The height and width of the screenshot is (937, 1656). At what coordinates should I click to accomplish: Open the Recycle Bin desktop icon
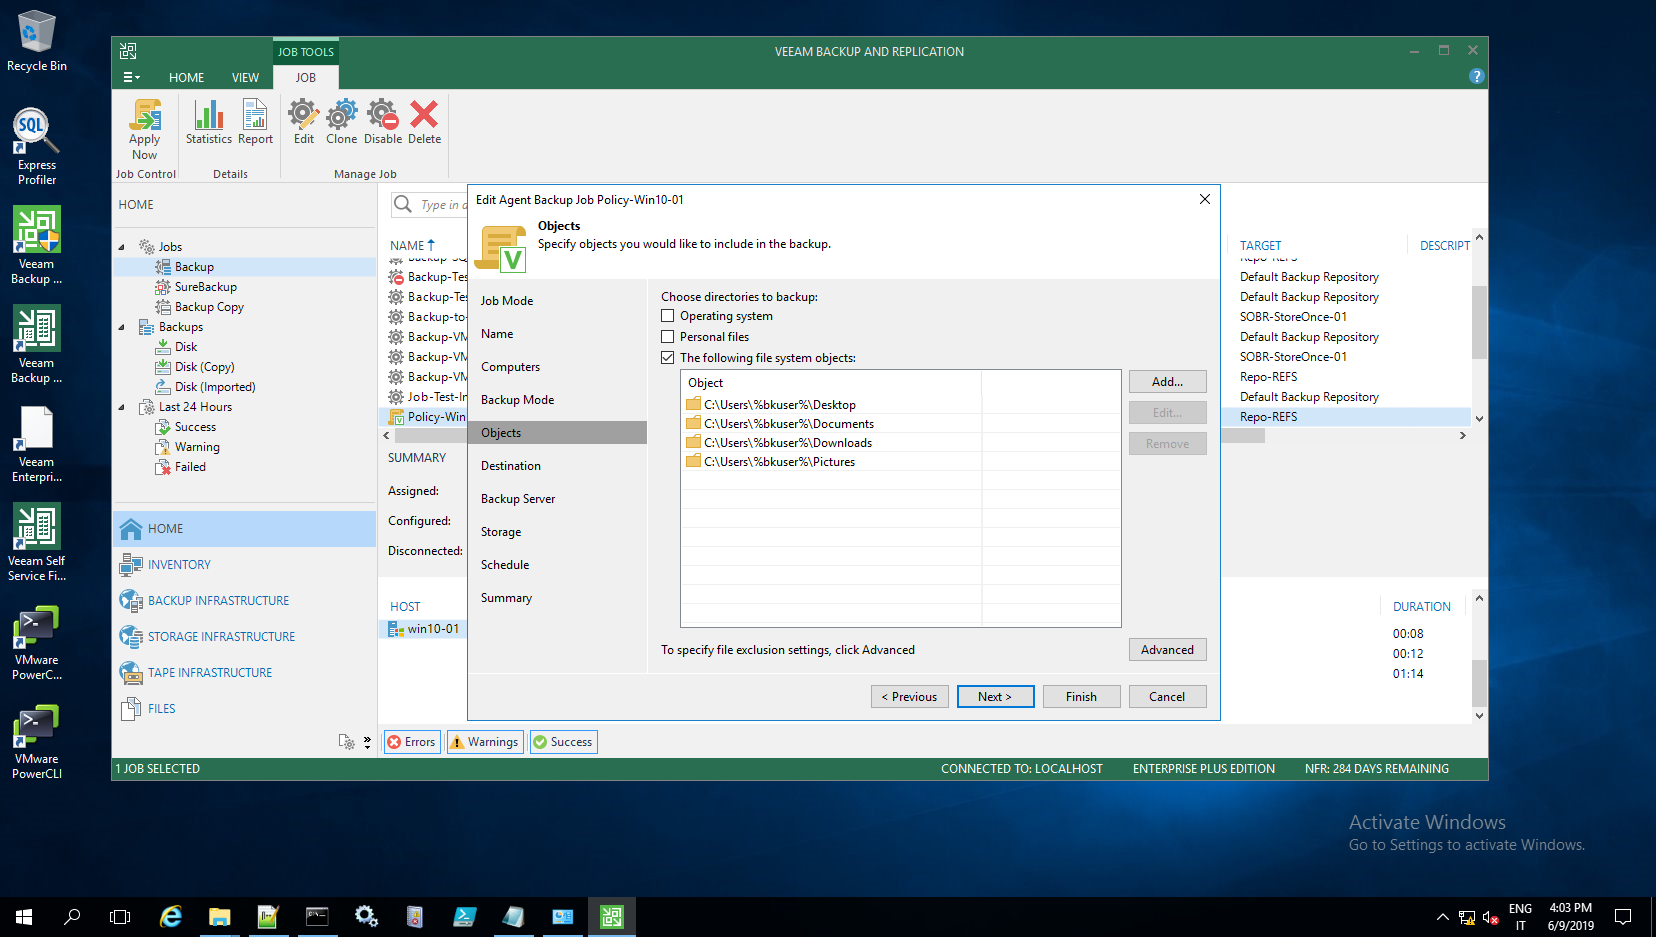pyautogui.click(x=37, y=41)
